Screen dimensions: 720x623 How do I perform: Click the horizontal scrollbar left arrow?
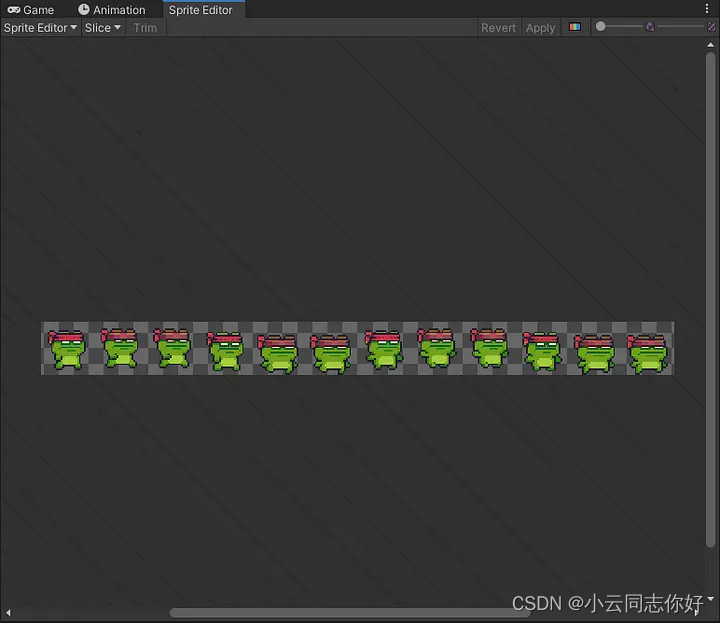8,612
